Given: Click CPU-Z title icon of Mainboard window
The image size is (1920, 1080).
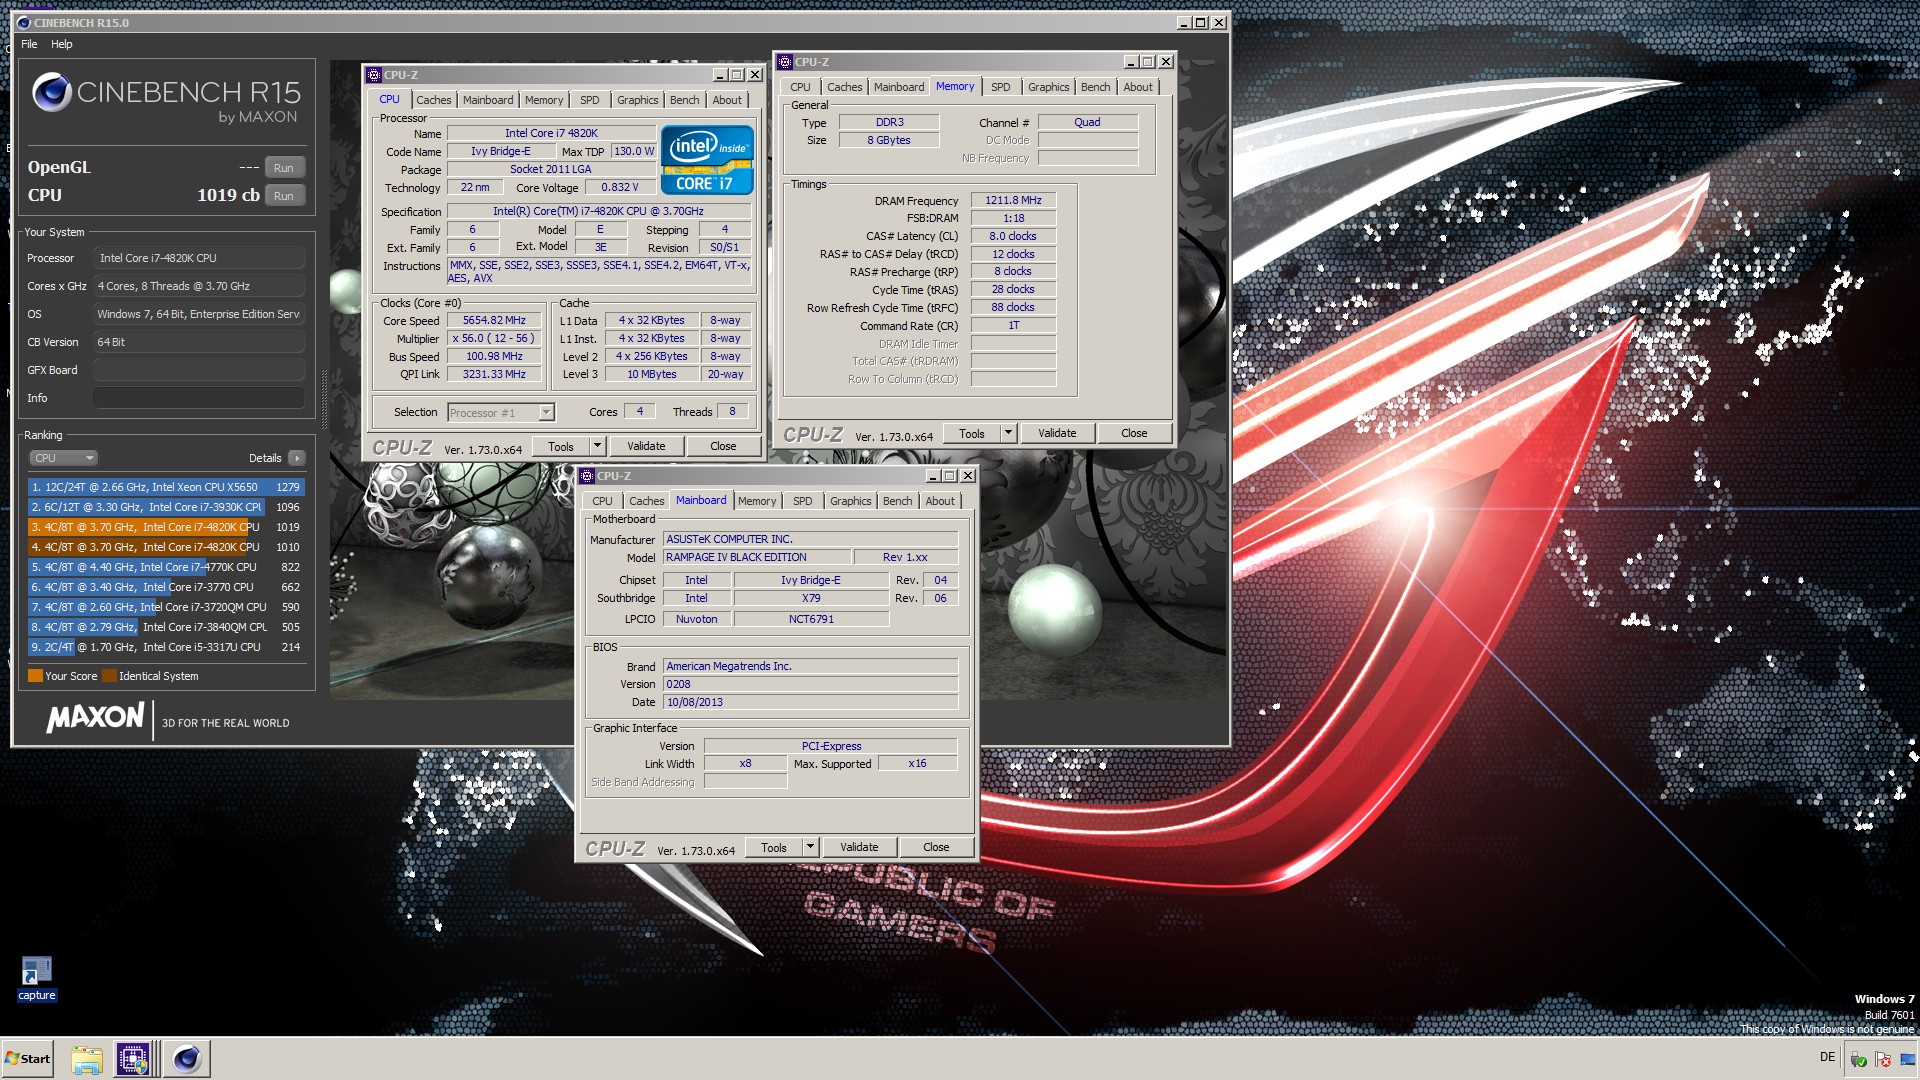Looking at the screenshot, I should 587,476.
